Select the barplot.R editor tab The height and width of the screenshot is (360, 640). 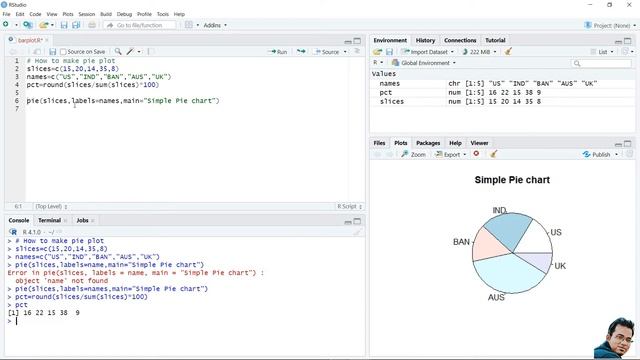tap(30, 40)
